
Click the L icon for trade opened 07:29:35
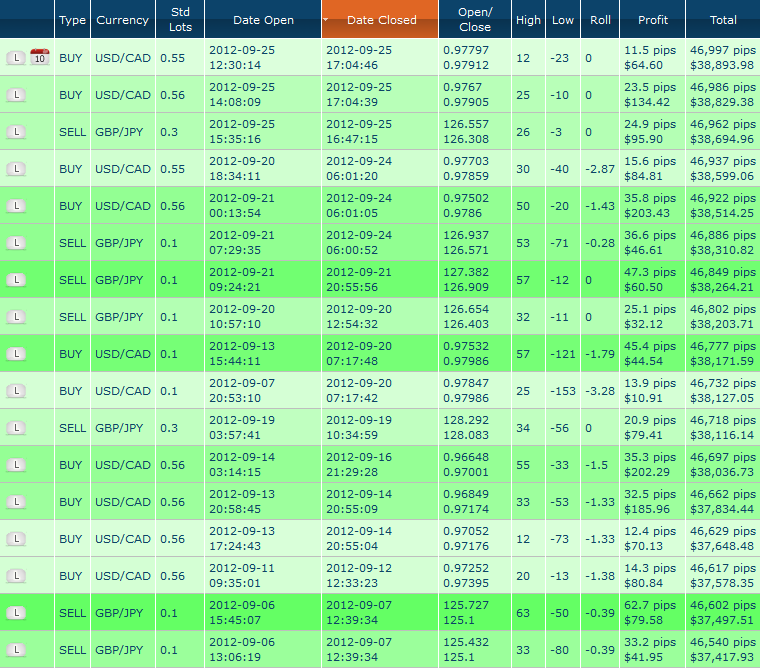pos(16,243)
